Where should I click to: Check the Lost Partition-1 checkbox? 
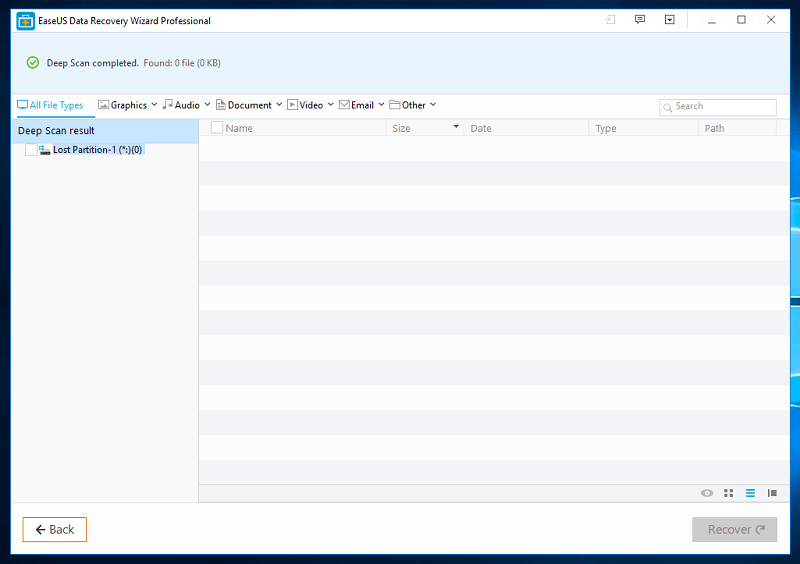pos(31,150)
